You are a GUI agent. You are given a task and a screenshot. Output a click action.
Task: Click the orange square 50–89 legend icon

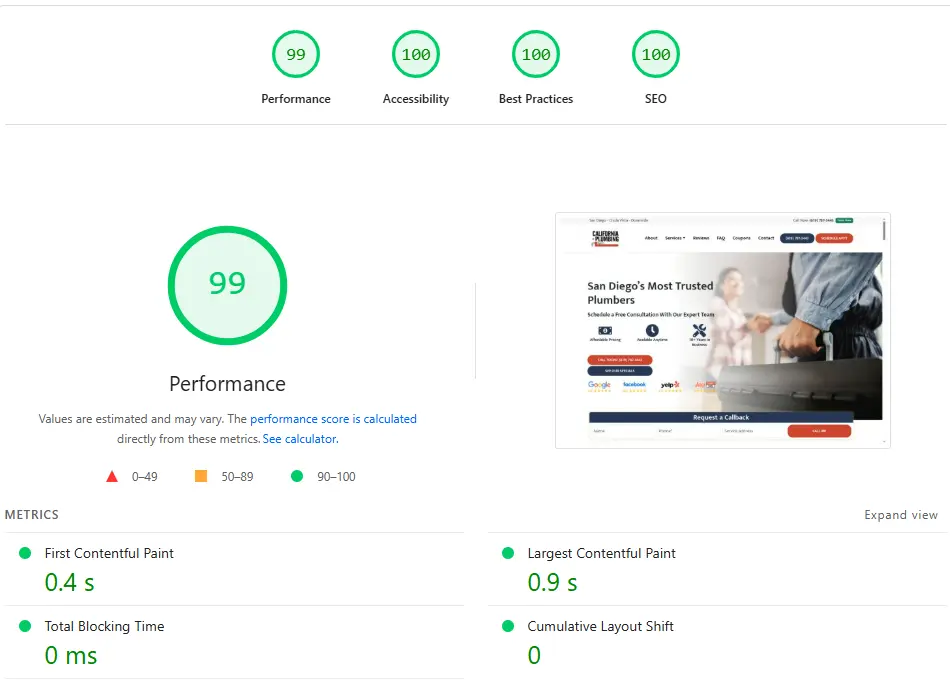point(201,476)
